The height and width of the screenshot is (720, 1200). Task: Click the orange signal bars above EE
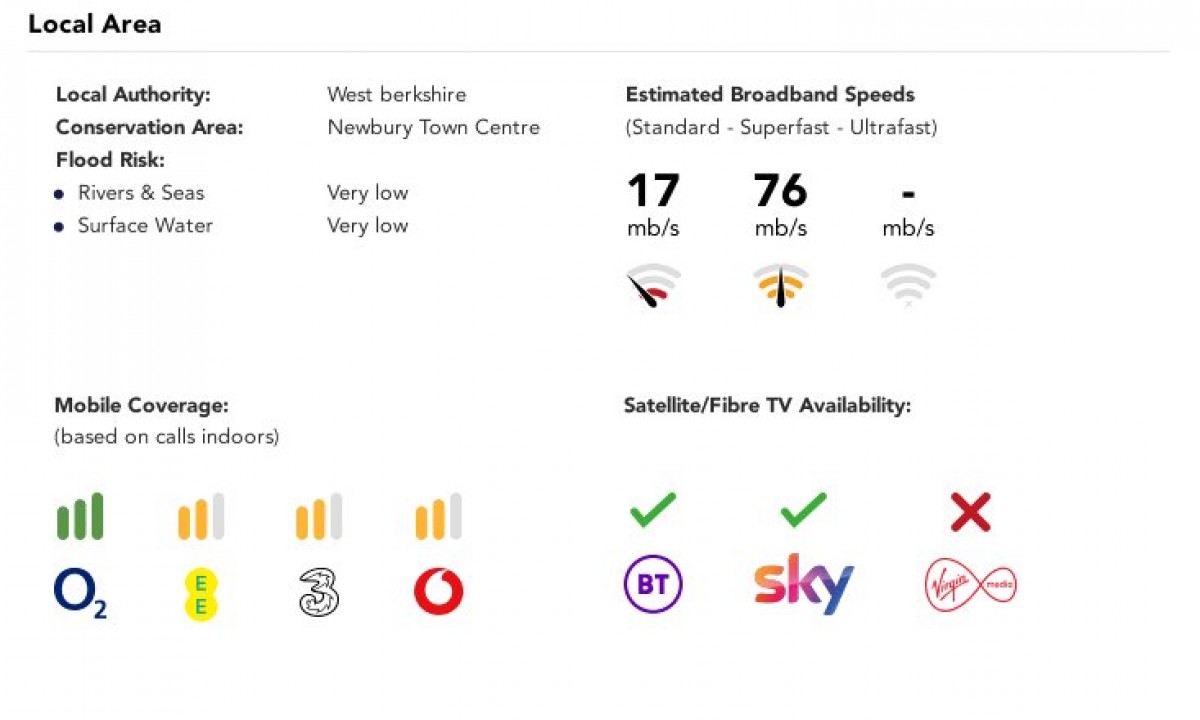coord(201,516)
